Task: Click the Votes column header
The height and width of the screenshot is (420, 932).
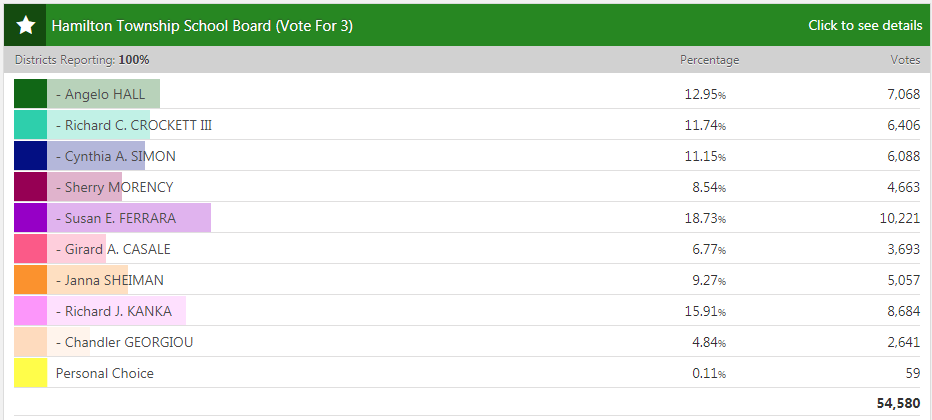Action: (x=905, y=60)
